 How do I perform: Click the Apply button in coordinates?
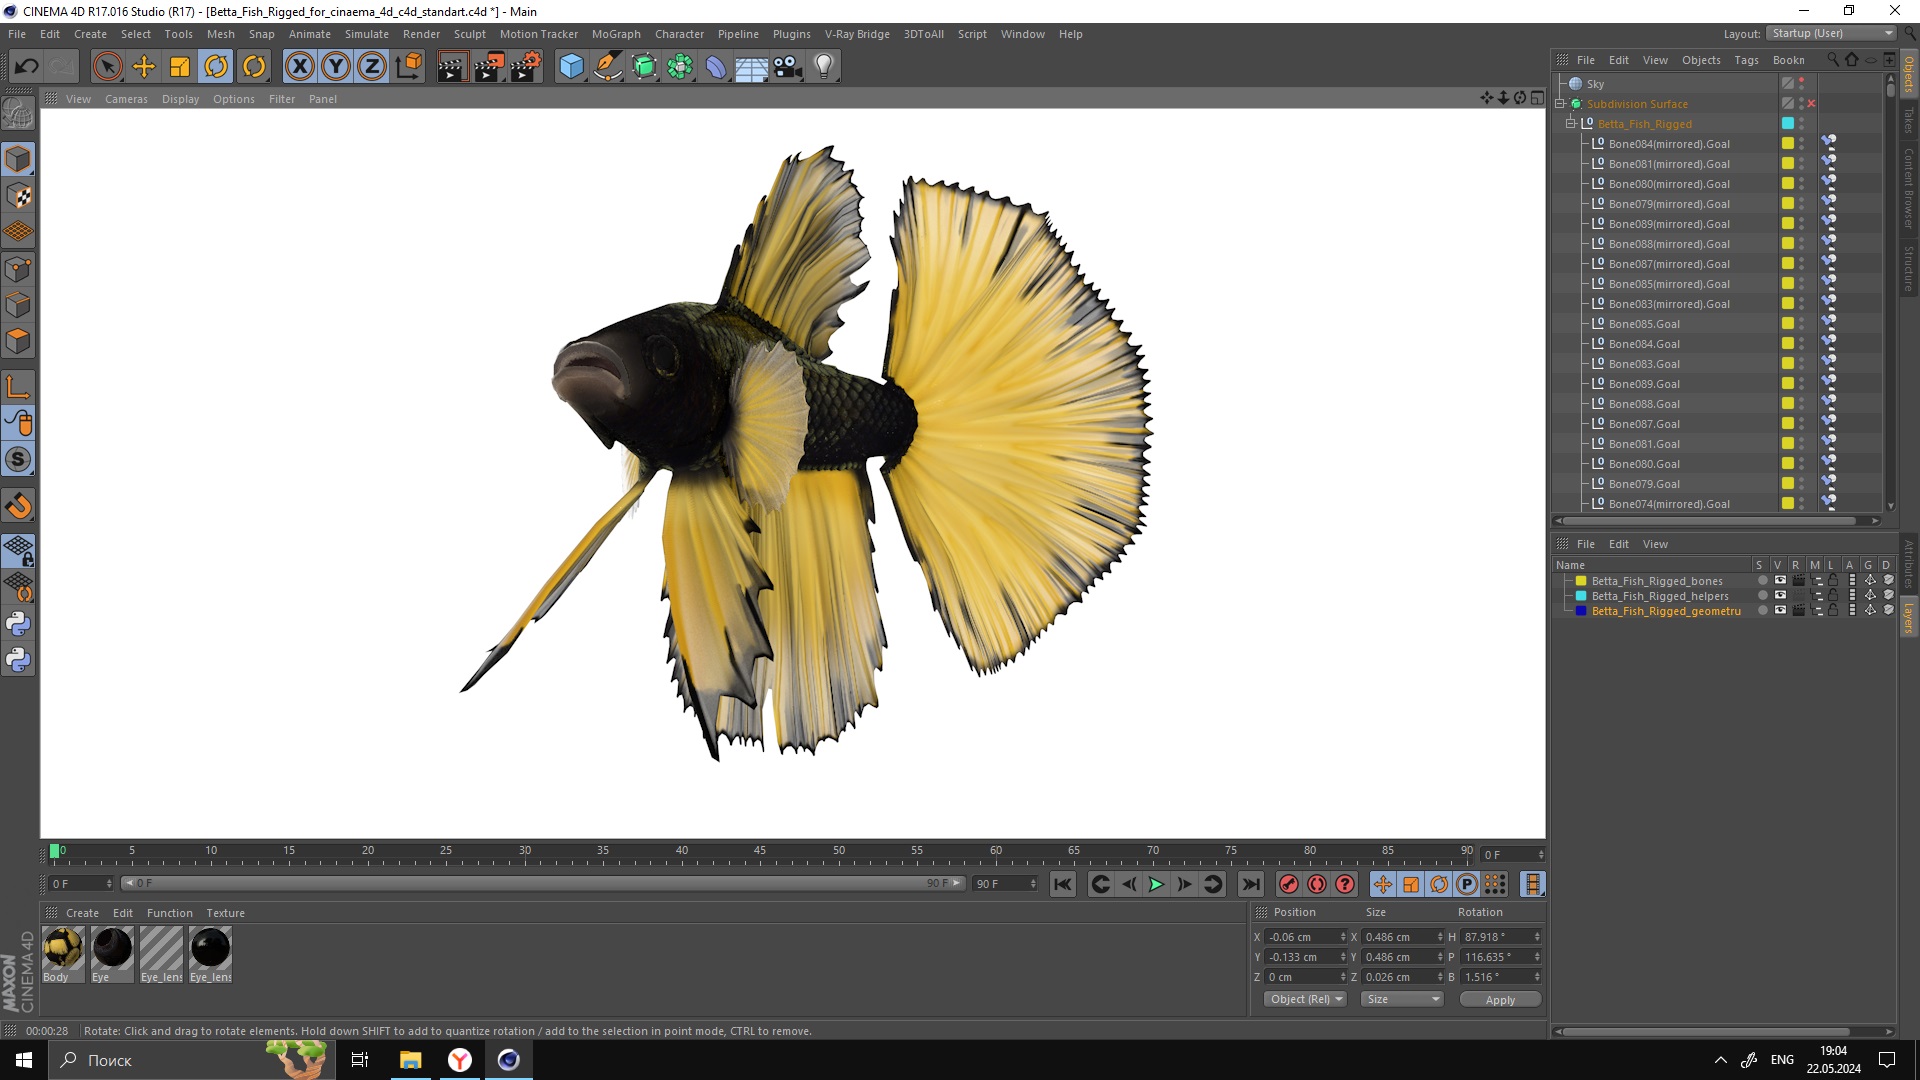pyautogui.click(x=1500, y=1000)
